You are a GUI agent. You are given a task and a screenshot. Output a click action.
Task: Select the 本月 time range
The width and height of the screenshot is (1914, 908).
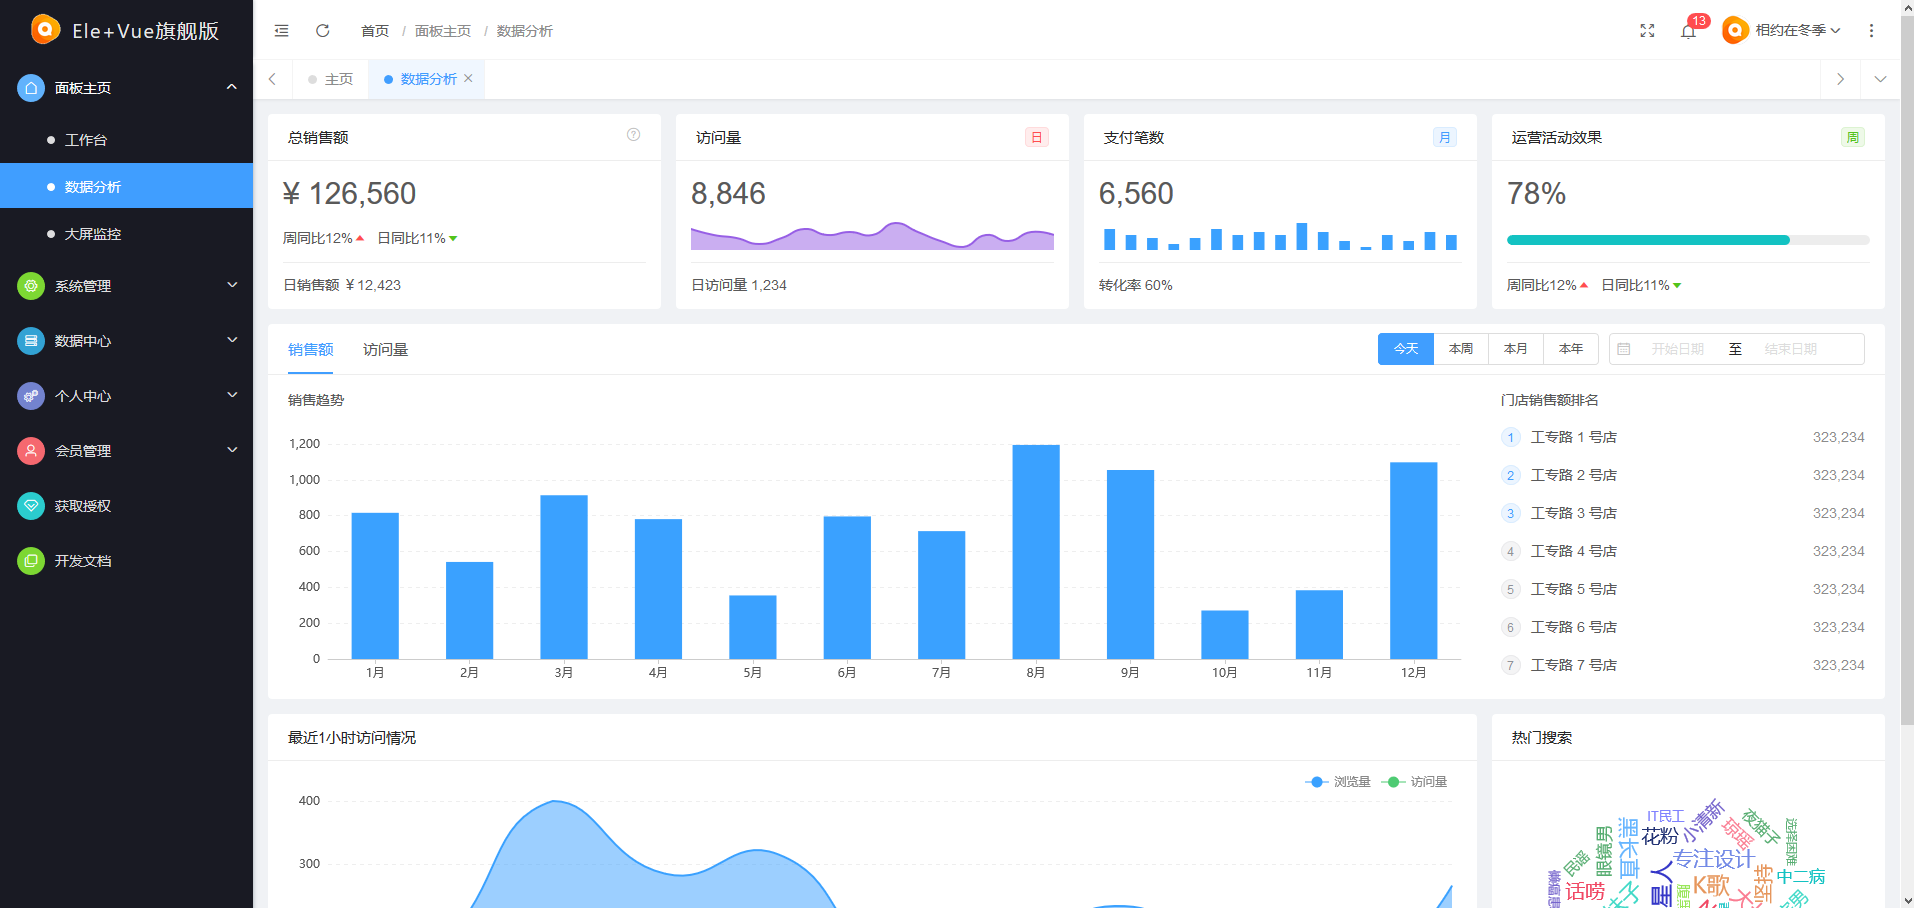tap(1516, 349)
